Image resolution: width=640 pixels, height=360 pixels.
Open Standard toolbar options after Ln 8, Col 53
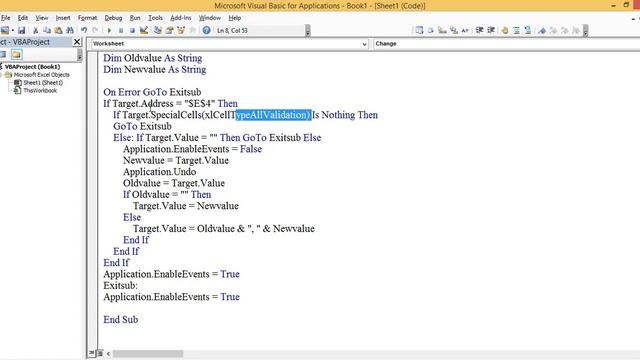pyautogui.click(x=307, y=31)
